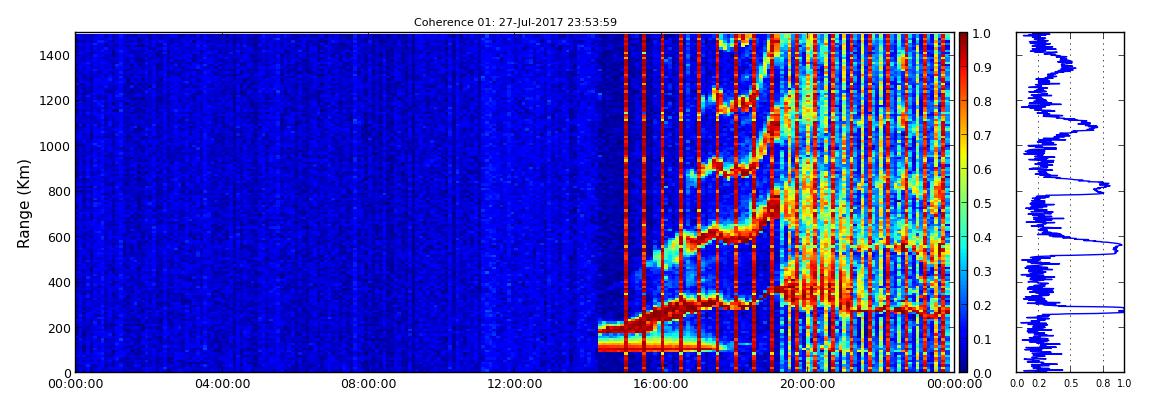1150x407 pixels.
Task: Click the profile plot 0.2 x-axis label
Action: click(x=1038, y=384)
